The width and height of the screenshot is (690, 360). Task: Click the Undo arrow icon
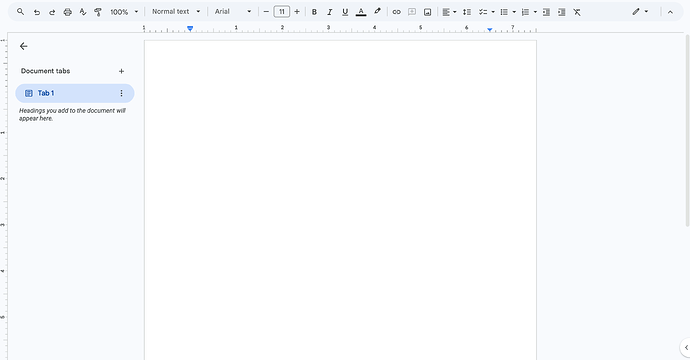tap(37, 12)
